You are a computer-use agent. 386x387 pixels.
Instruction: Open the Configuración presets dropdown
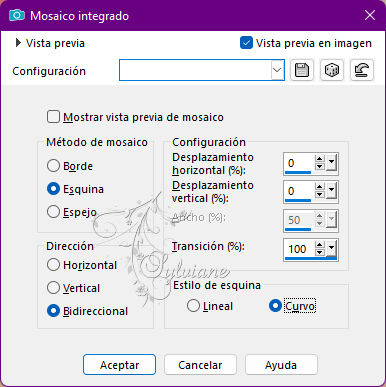point(277,70)
